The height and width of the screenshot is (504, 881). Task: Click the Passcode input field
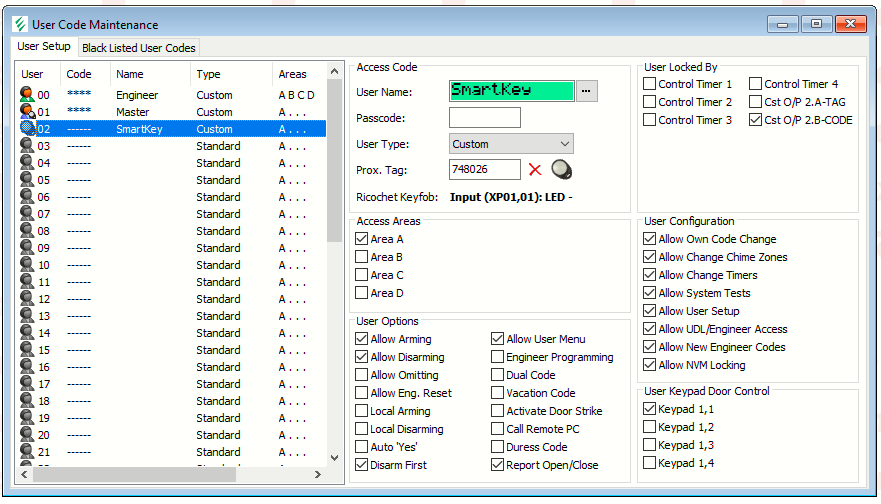pyautogui.click(x=485, y=118)
